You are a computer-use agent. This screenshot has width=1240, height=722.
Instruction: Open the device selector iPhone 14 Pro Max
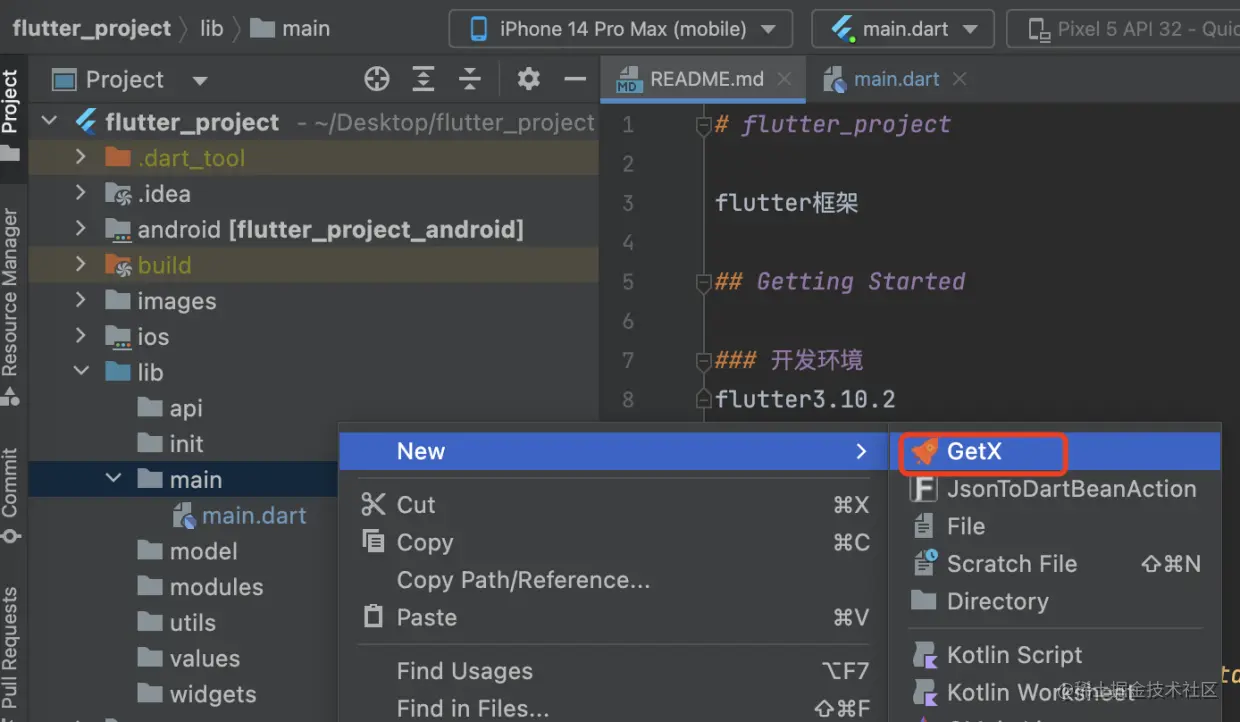(x=621, y=29)
